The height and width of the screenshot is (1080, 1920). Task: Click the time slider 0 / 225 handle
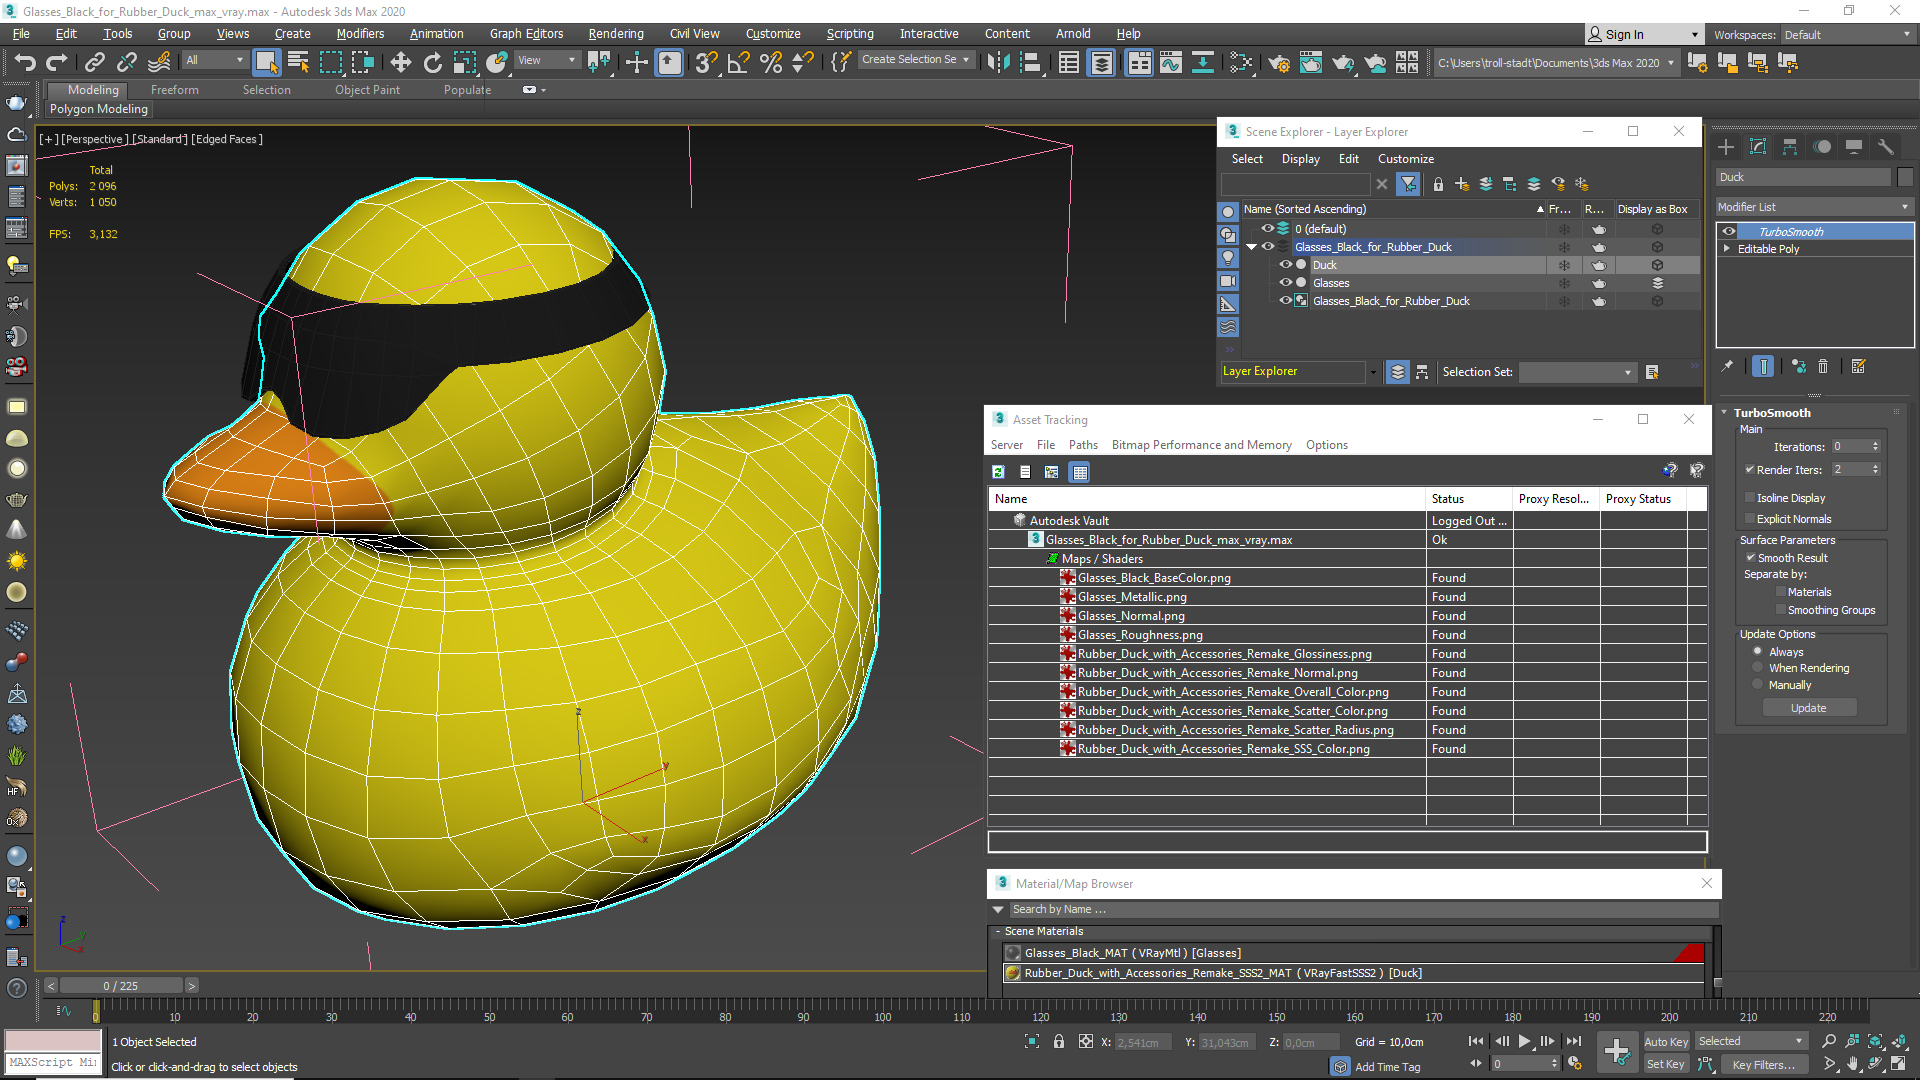120,986
